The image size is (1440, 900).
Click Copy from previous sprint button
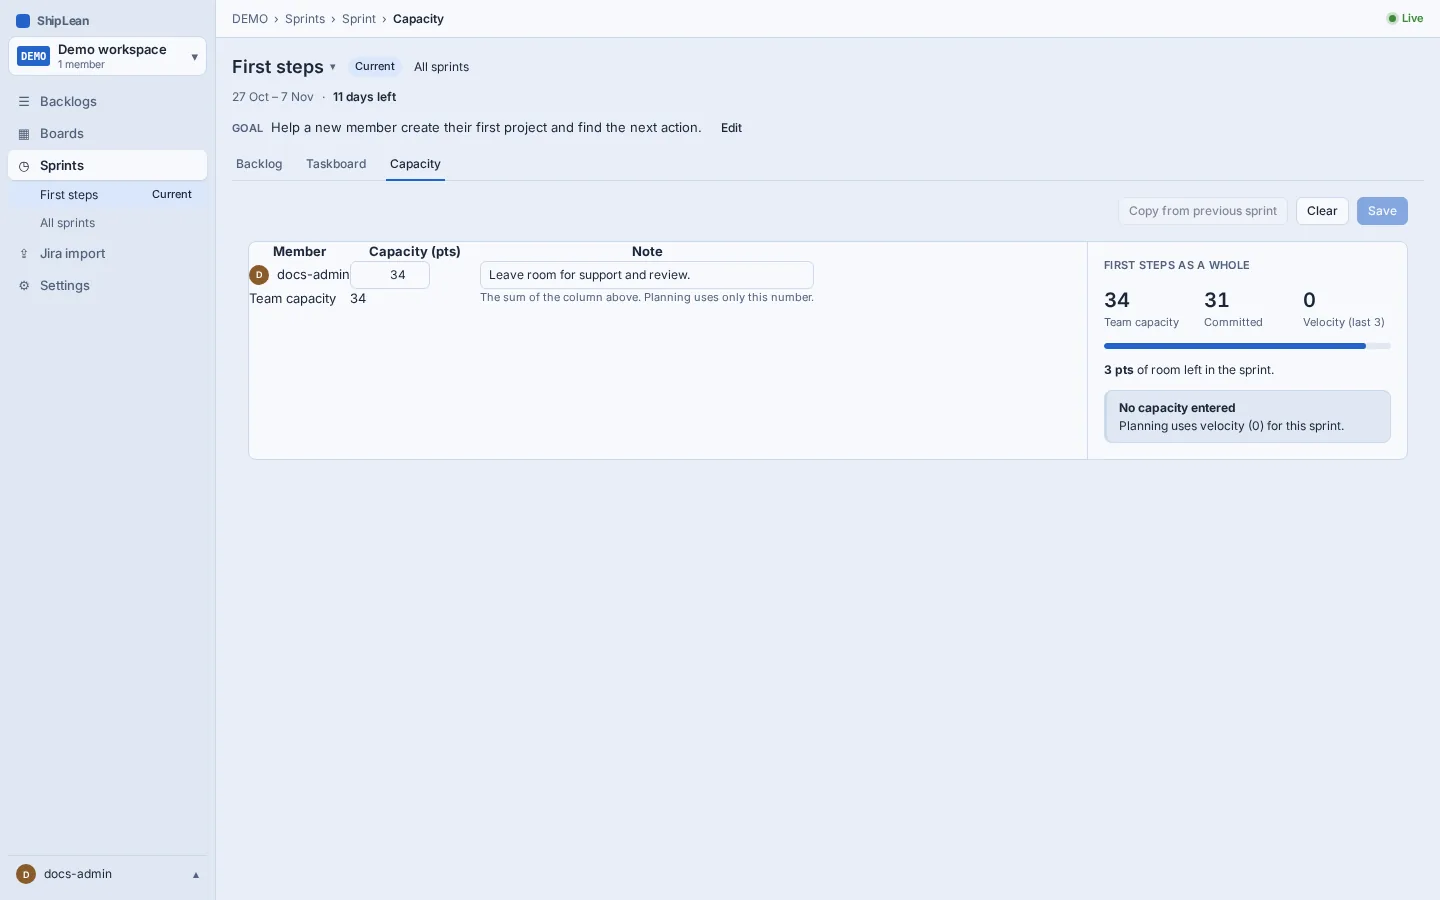click(1203, 211)
